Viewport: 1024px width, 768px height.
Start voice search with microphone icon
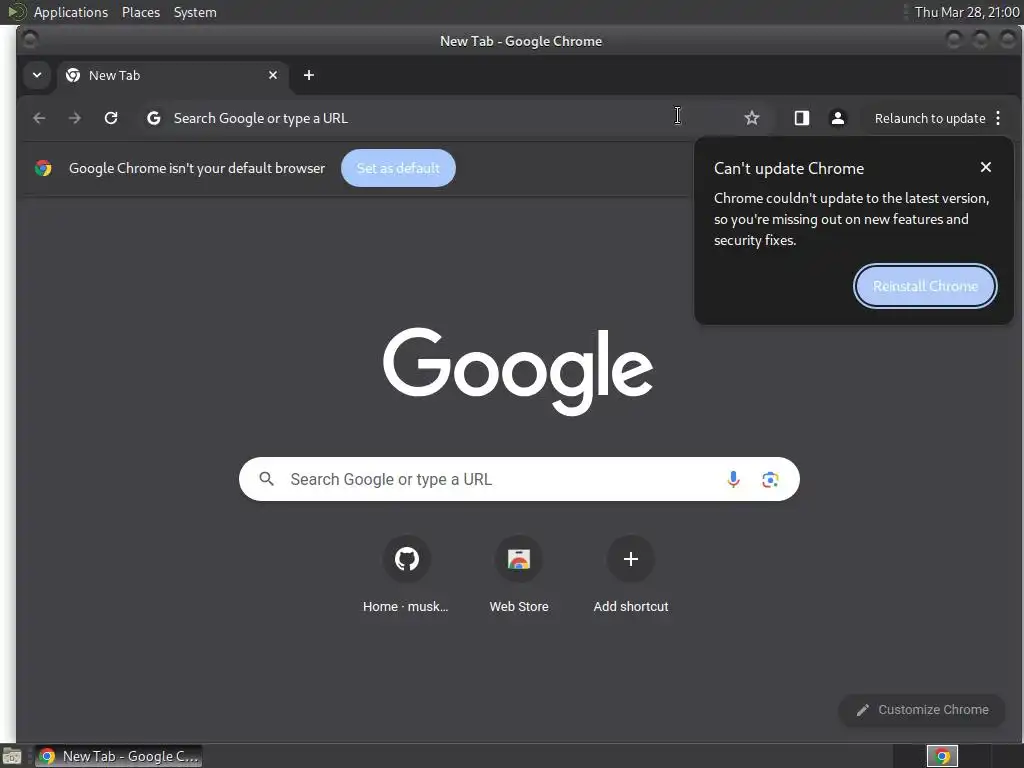click(733, 479)
